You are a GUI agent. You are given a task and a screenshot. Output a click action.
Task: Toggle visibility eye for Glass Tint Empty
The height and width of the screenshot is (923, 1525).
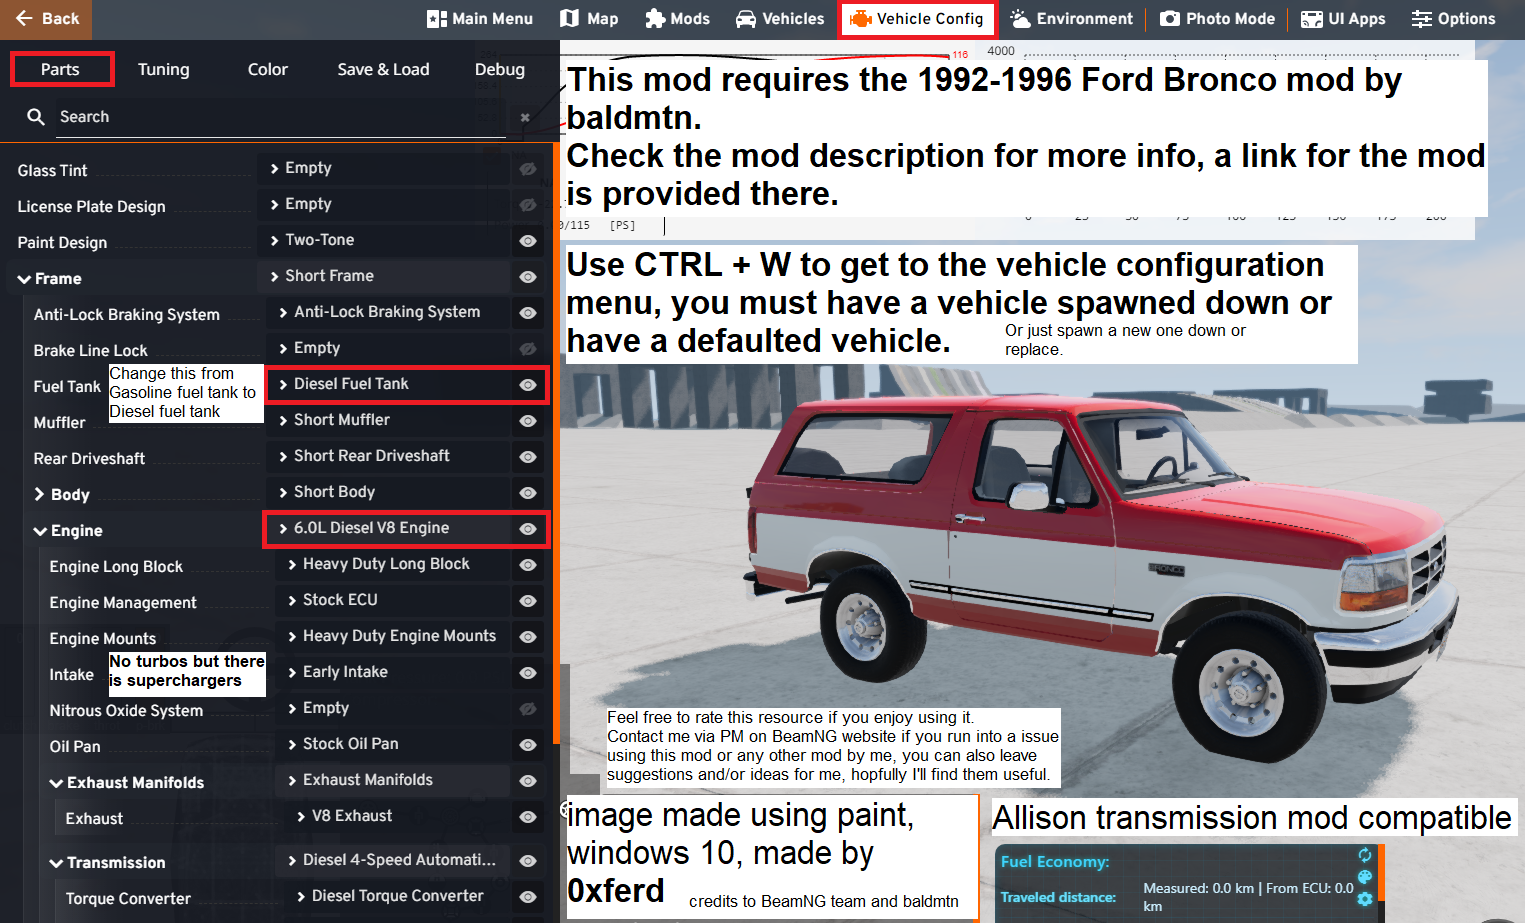pos(528,169)
